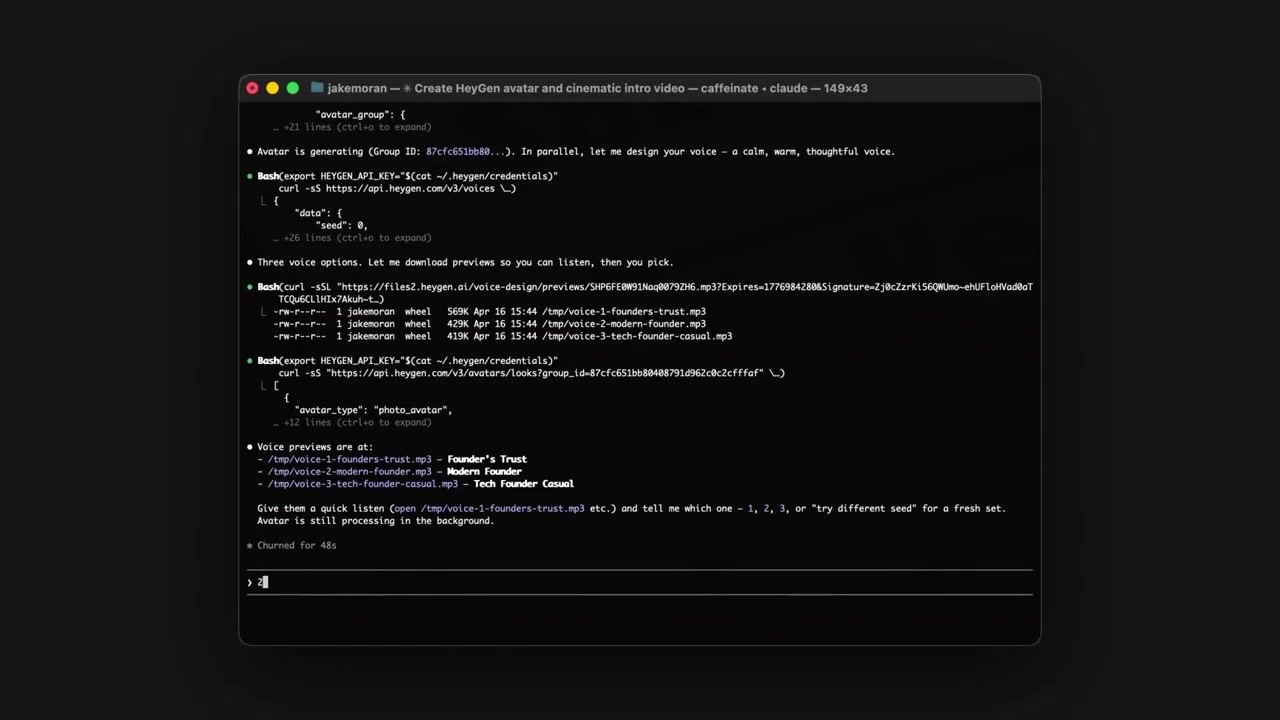Open the Group ID 87cfc651bb80 link
The width and height of the screenshot is (1280, 720).
pos(468,152)
